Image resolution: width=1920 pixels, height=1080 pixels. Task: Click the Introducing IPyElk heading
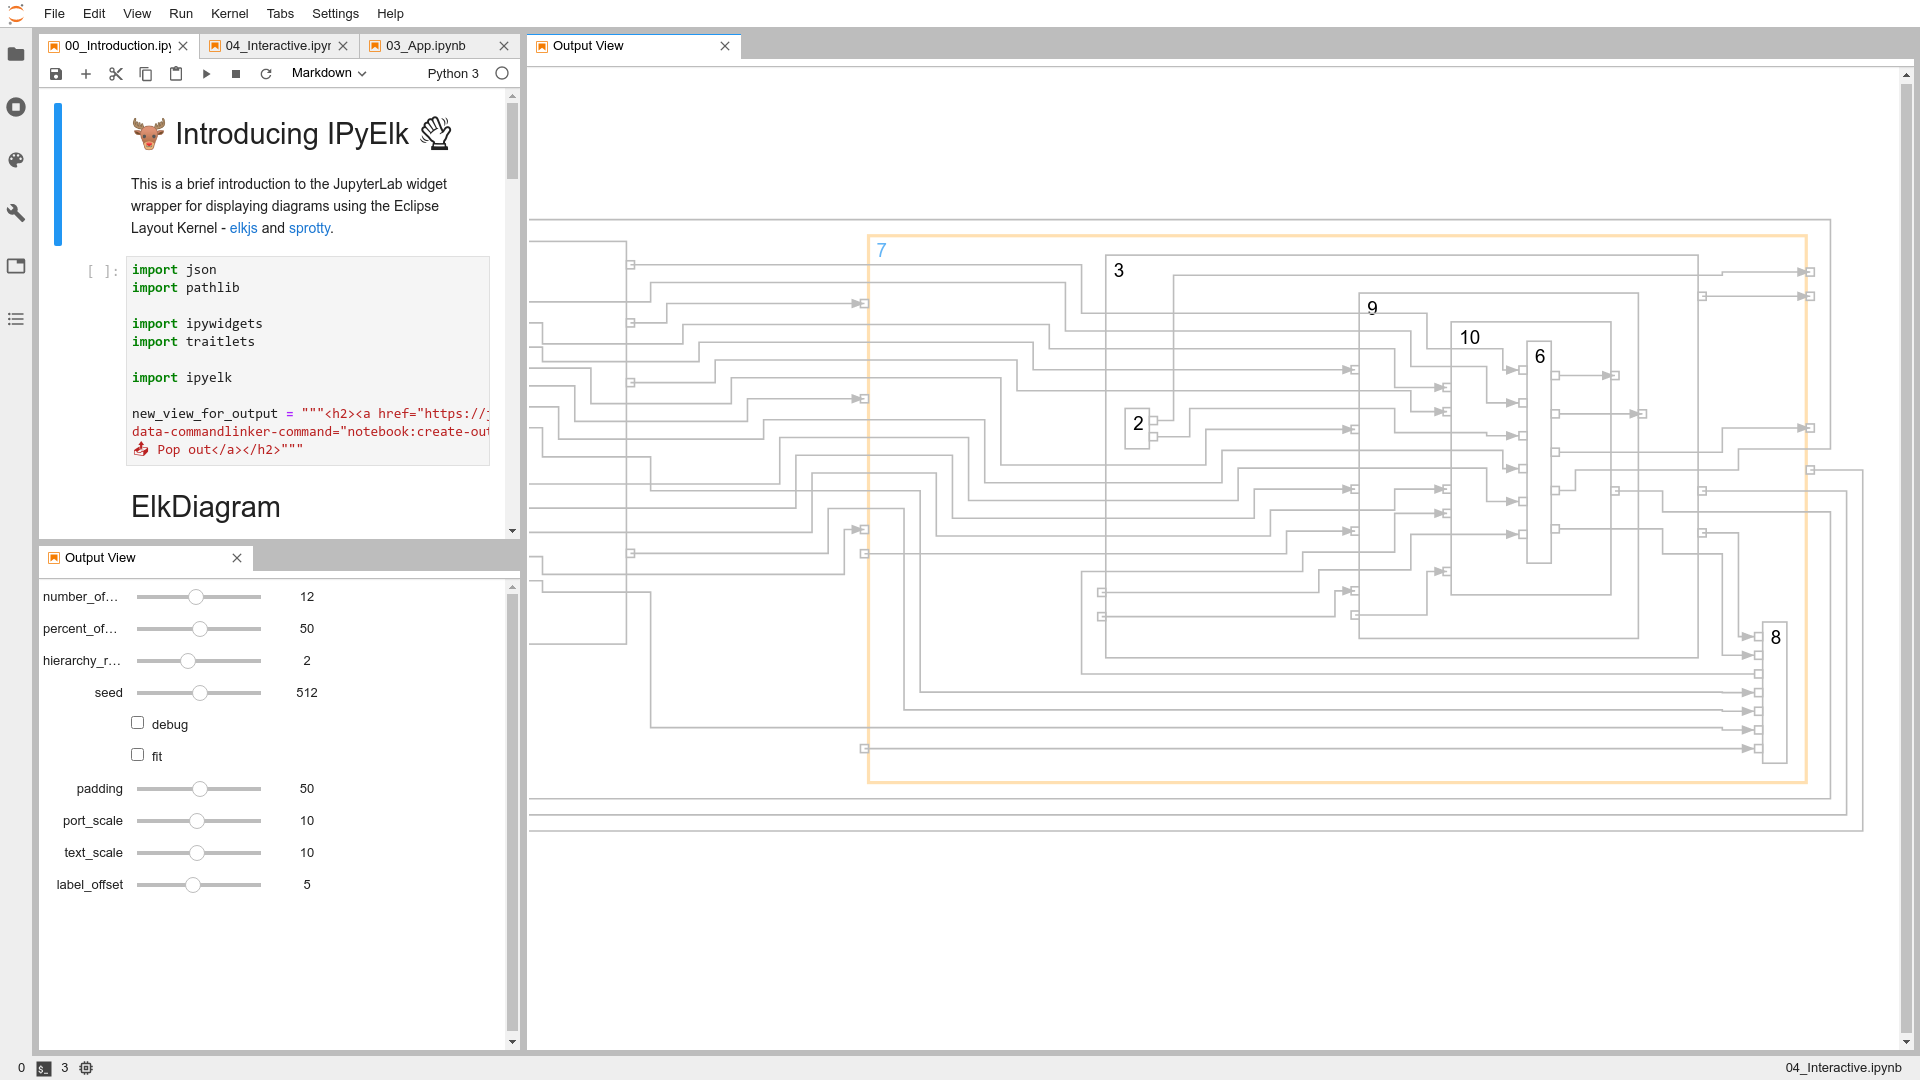[292, 134]
